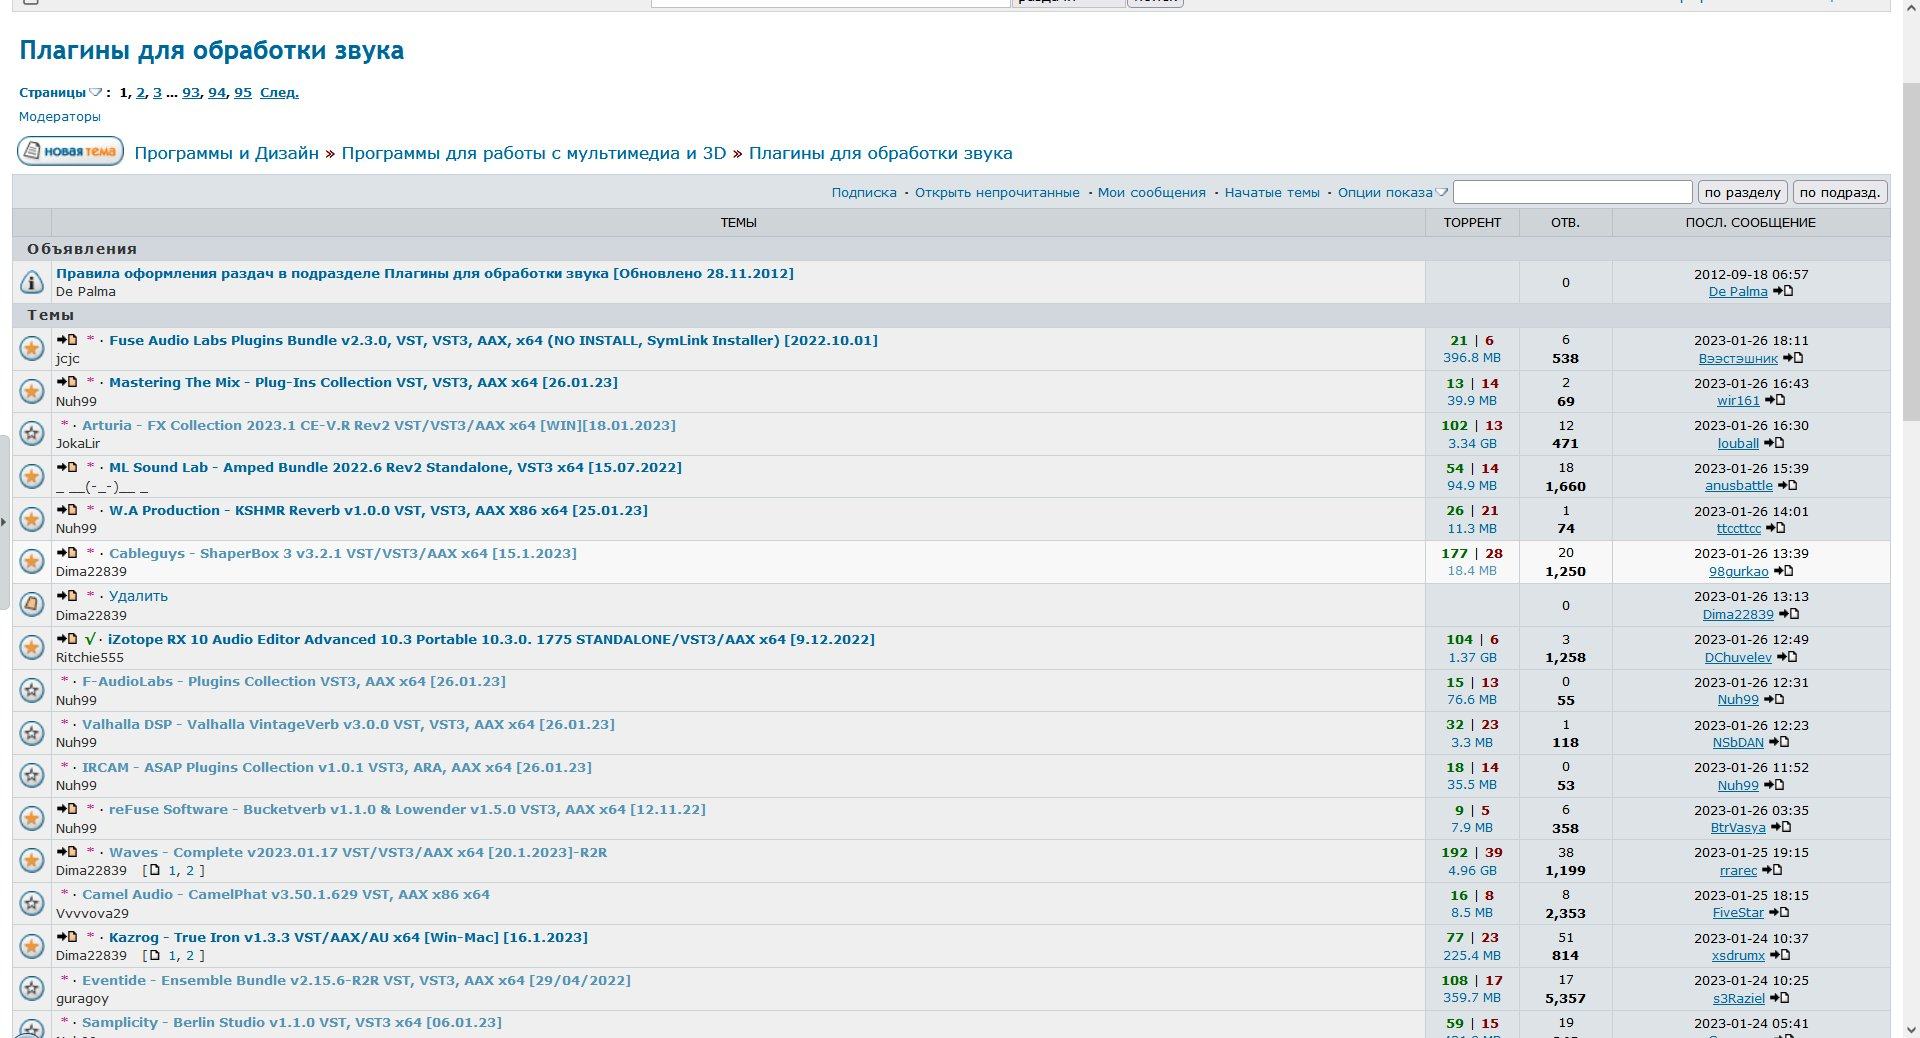Viewport: 1920px width, 1038px height.
Task: Go to page 95 of the forum
Action: coord(243,93)
